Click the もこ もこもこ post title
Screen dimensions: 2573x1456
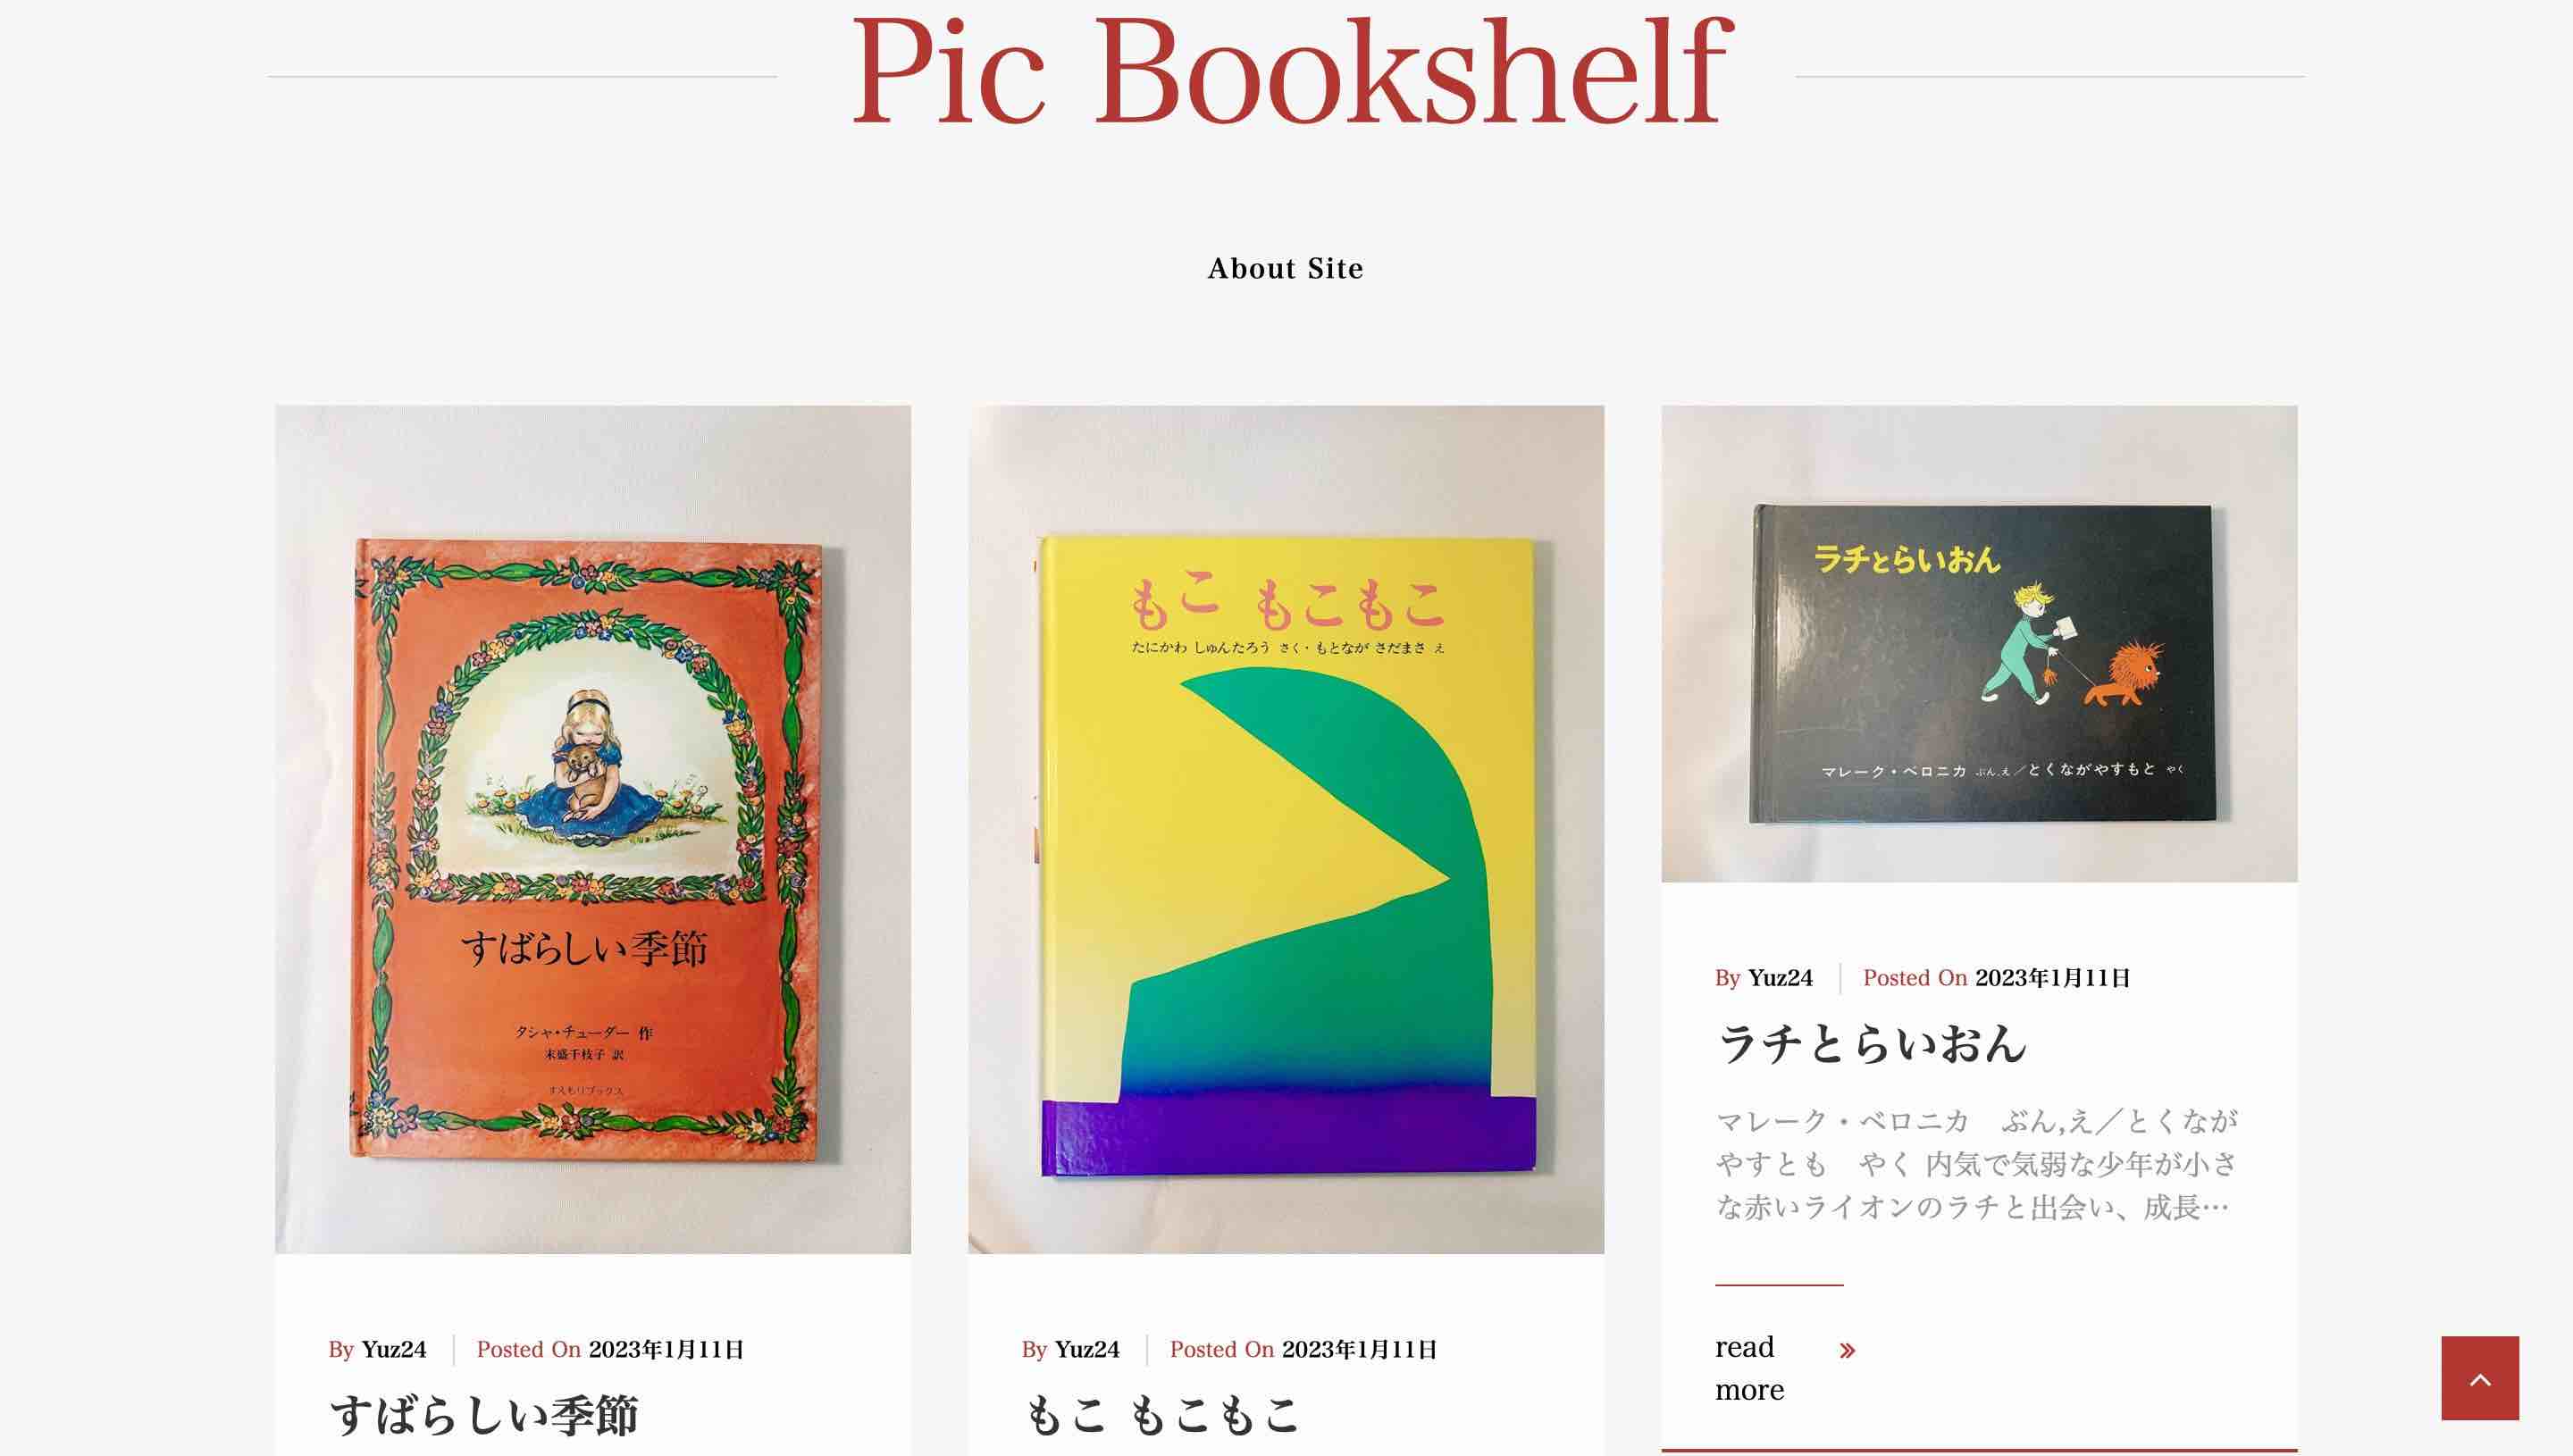click(1161, 1415)
